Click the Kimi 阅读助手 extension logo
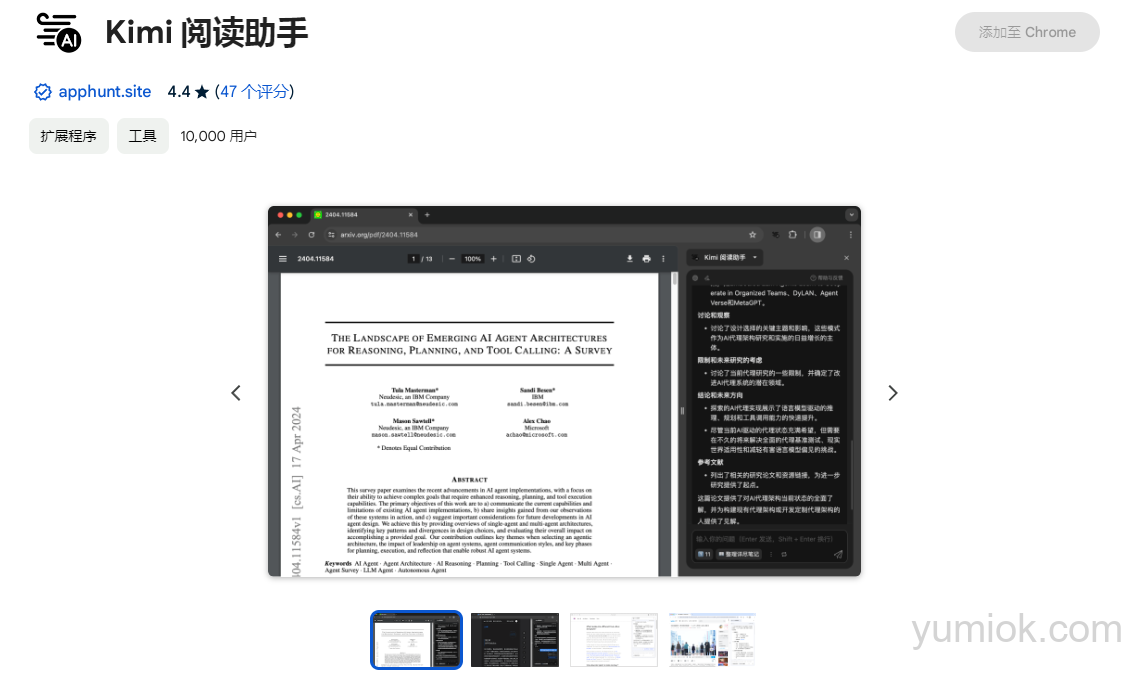 (59, 32)
